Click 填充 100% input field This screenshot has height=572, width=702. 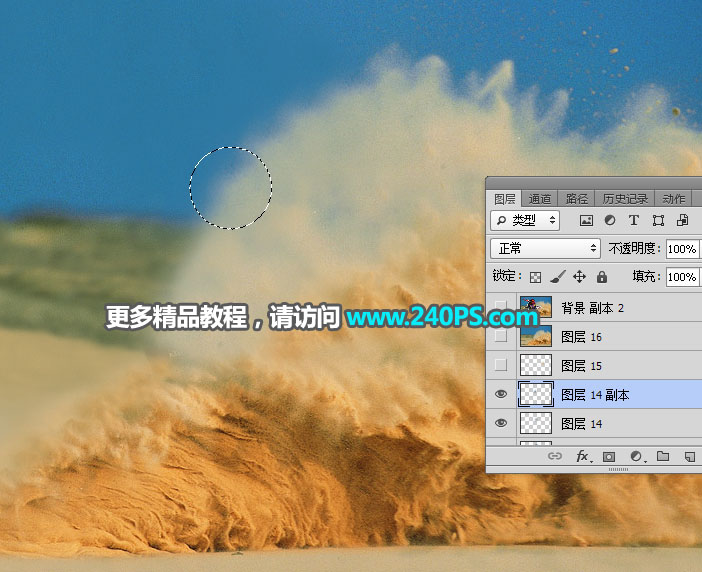click(x=683, y=277)
